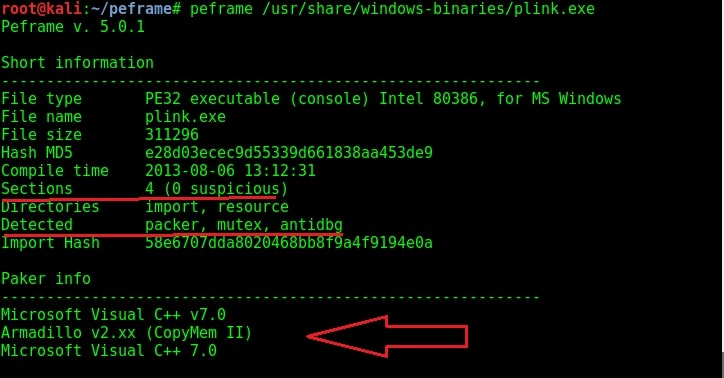The width and height of the screenshot is (724, 378).
Task: Click the Paker info heading
Action: point(46,279)
